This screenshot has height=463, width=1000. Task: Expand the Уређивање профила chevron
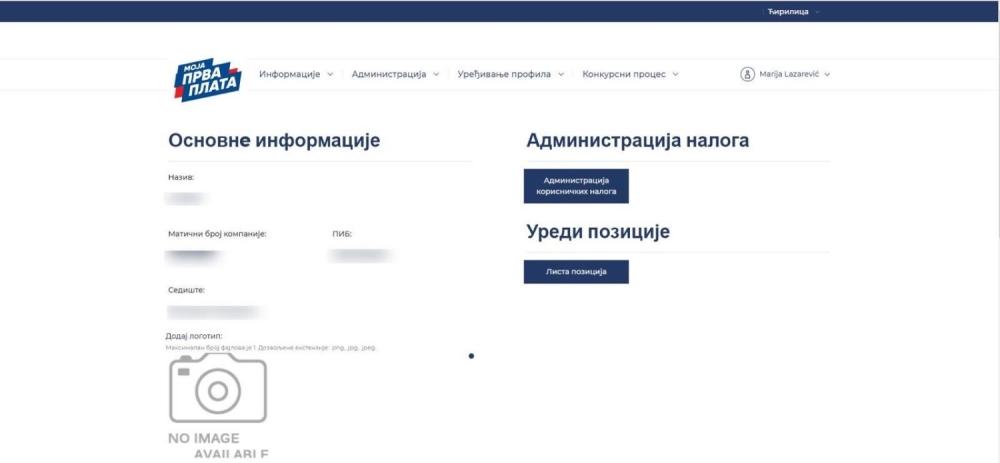click(561, 74)
